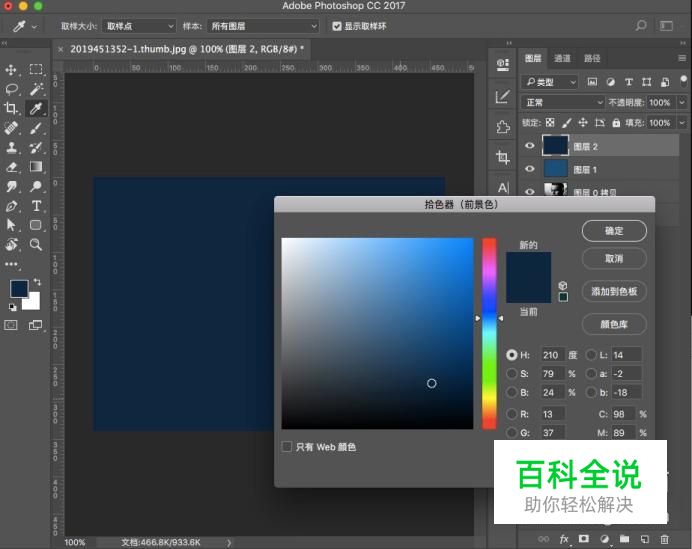692x549 pixels.
Task: Click 添加到色板 button
Action: pyautogui.click(x=614, y=291)
